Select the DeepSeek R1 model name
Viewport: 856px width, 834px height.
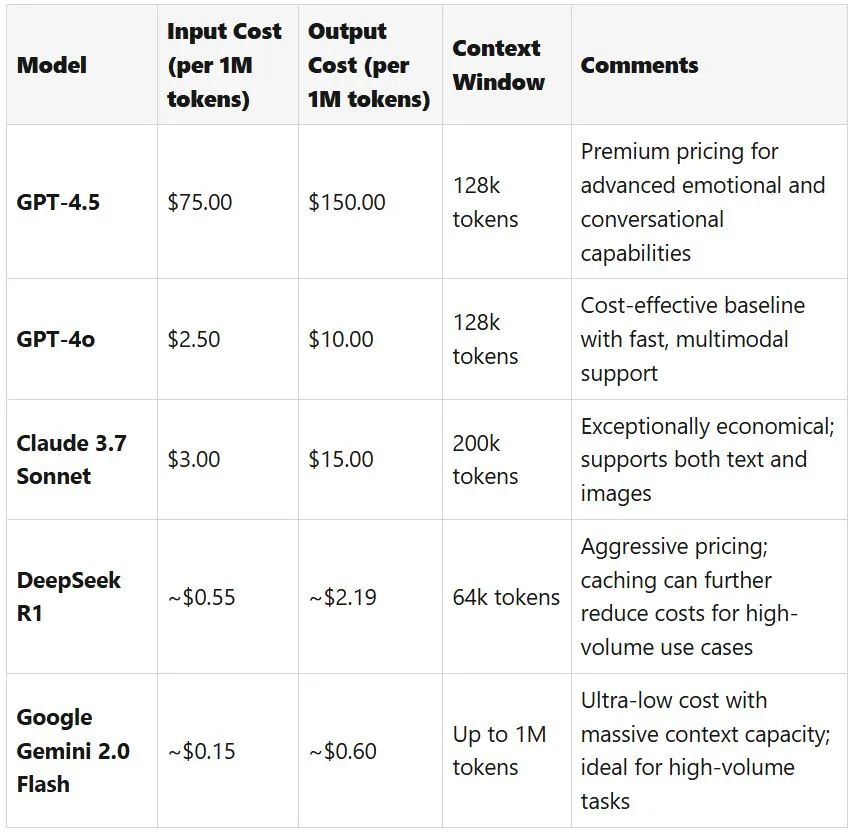tap(69, 597)
